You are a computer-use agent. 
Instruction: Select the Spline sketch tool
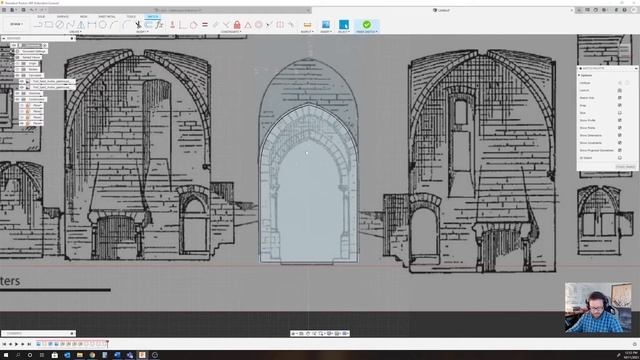tap(70, 25)
